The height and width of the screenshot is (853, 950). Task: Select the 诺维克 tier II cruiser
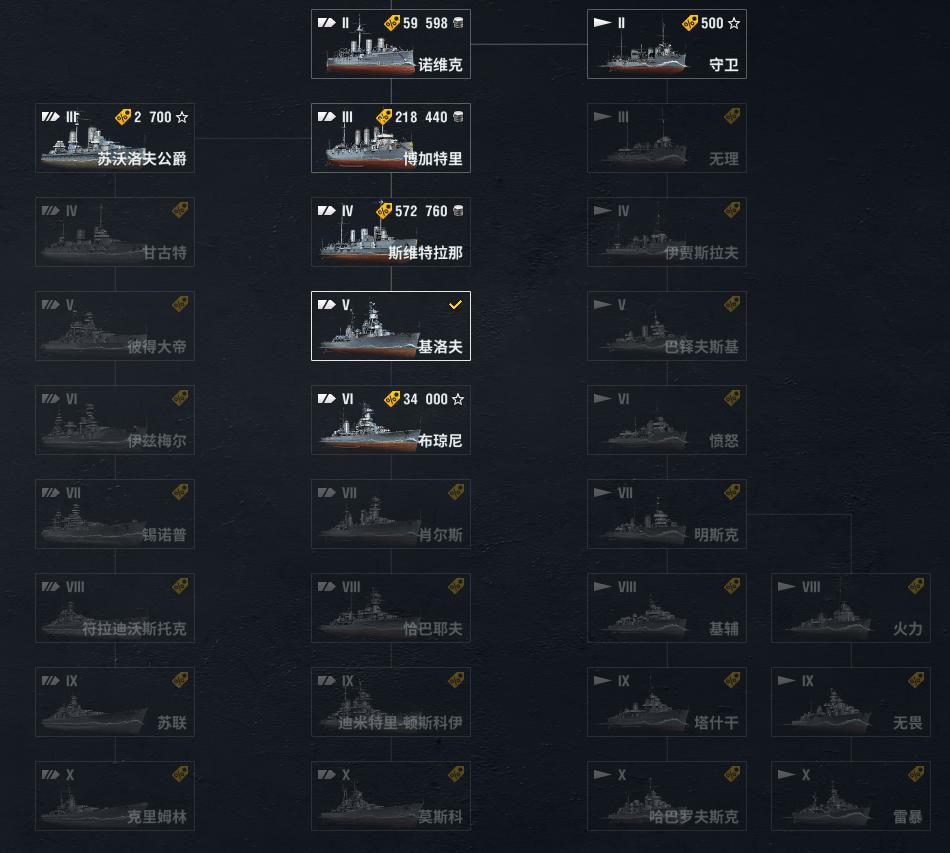(x=390, y=45)
